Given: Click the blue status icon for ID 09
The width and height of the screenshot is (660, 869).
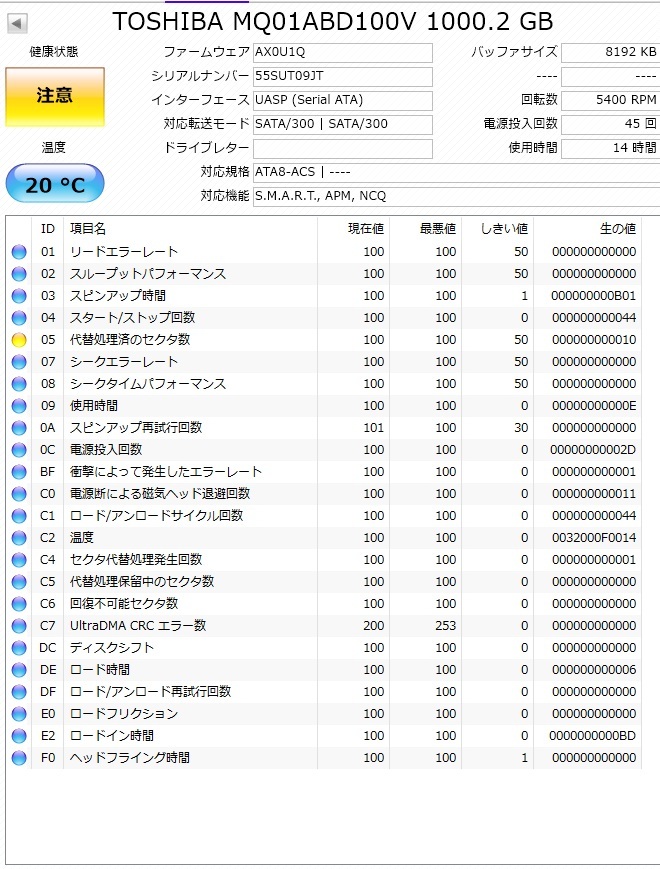Looking at the screenshot, I should pos(19,406).
